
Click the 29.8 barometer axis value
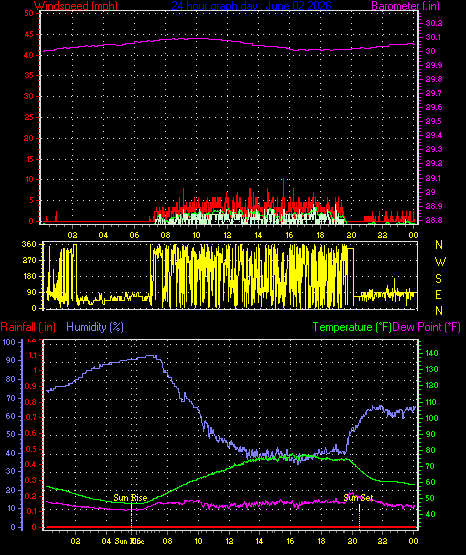[433, 79]
